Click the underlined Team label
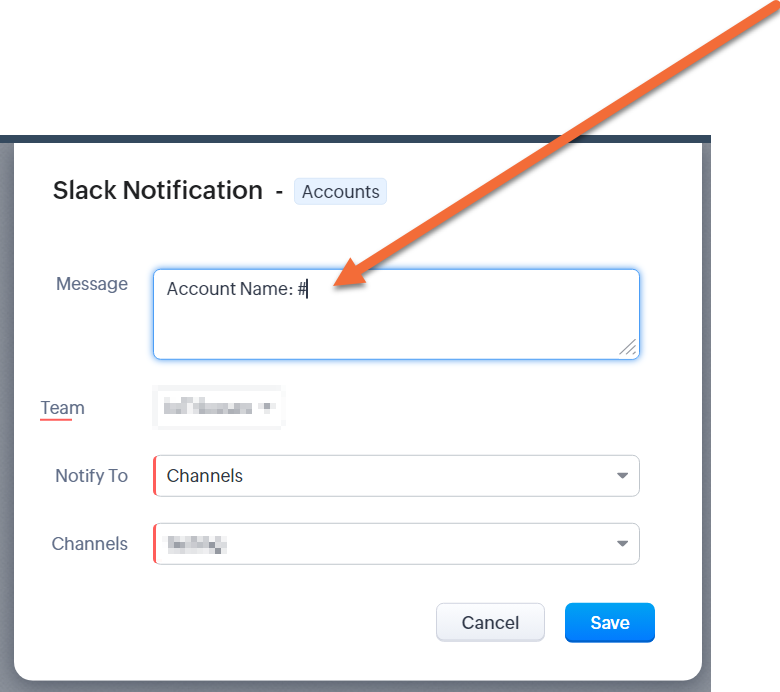 [63, 407]
